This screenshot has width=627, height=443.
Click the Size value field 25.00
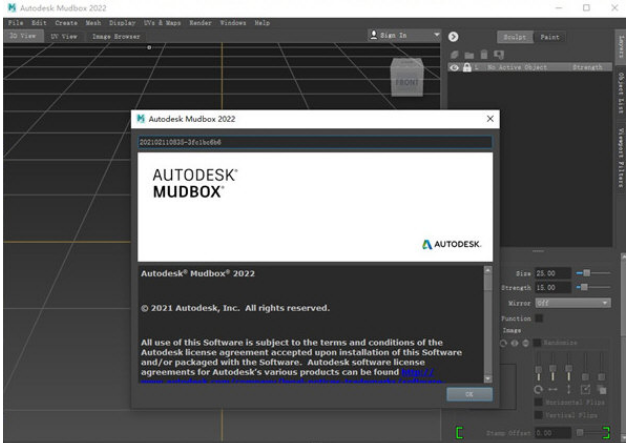(553, 273)
